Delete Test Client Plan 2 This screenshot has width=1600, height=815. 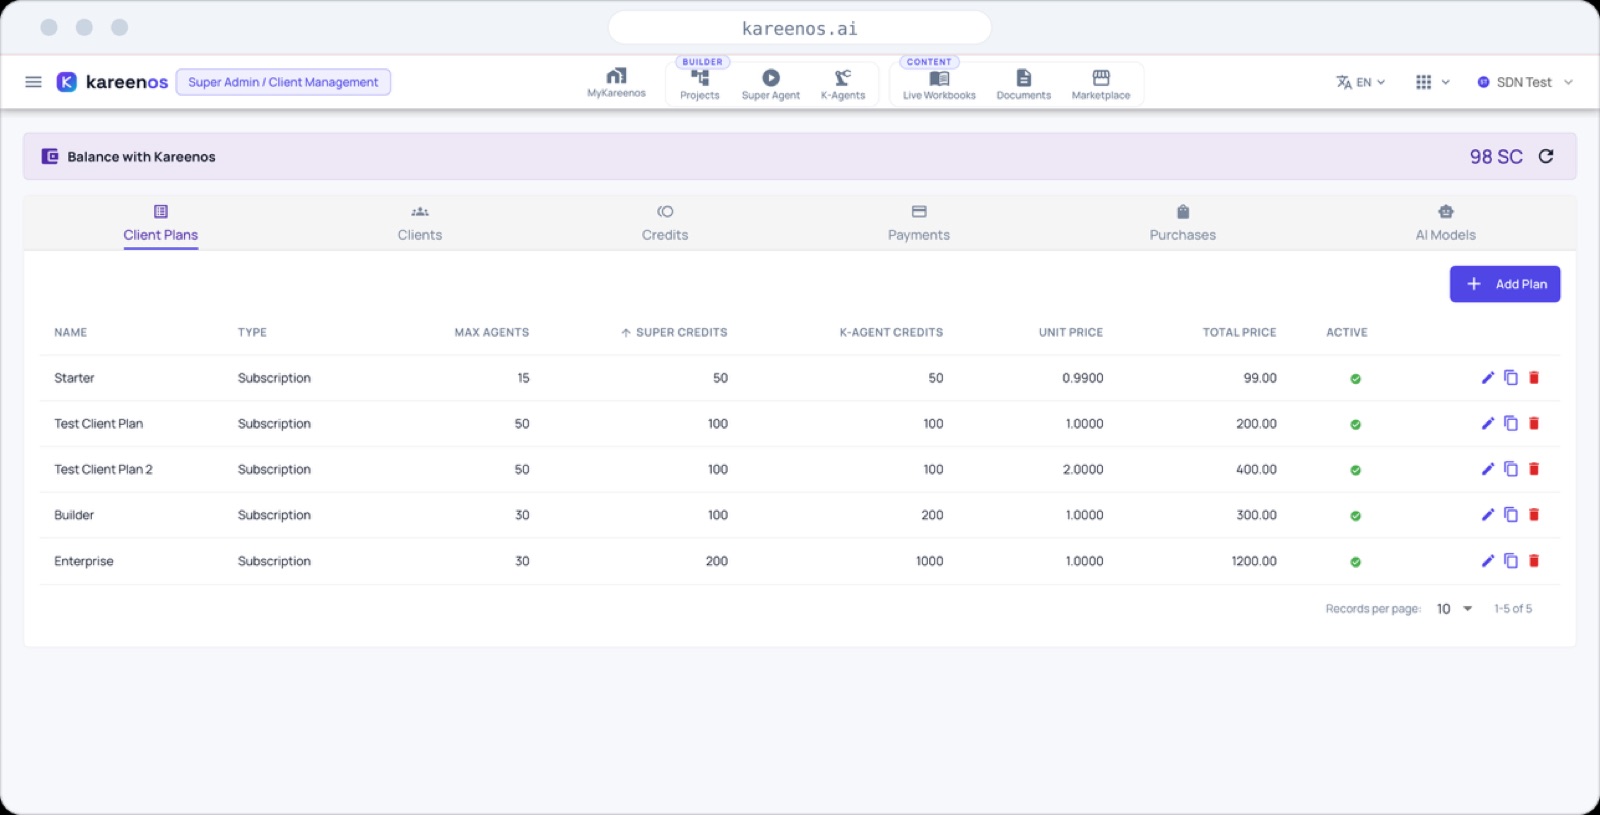pos(1534,469)
